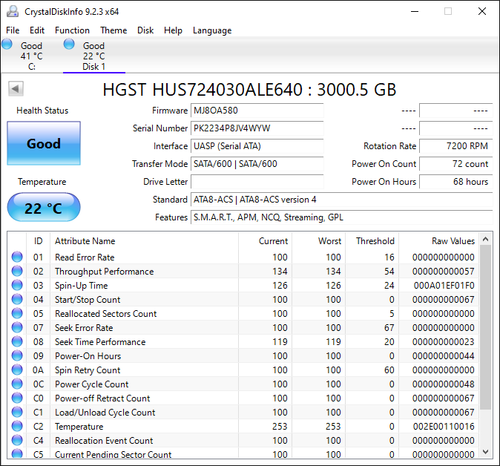Open the Disk menu
The width and height of the screenshot is (500, 466).
pyautogui.click(x=145, y=30)
